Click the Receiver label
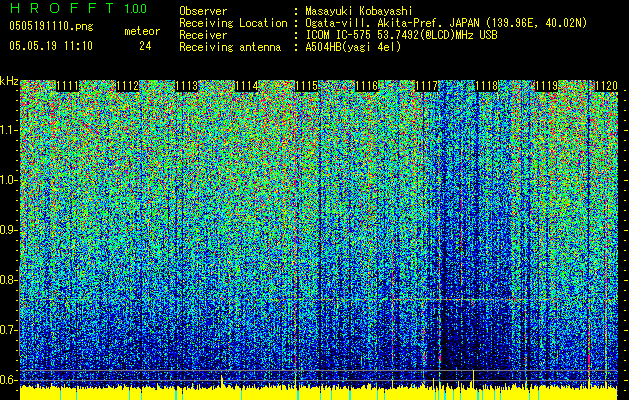The image size is (629, 400). pyautogui.click(x=203, y=35)
